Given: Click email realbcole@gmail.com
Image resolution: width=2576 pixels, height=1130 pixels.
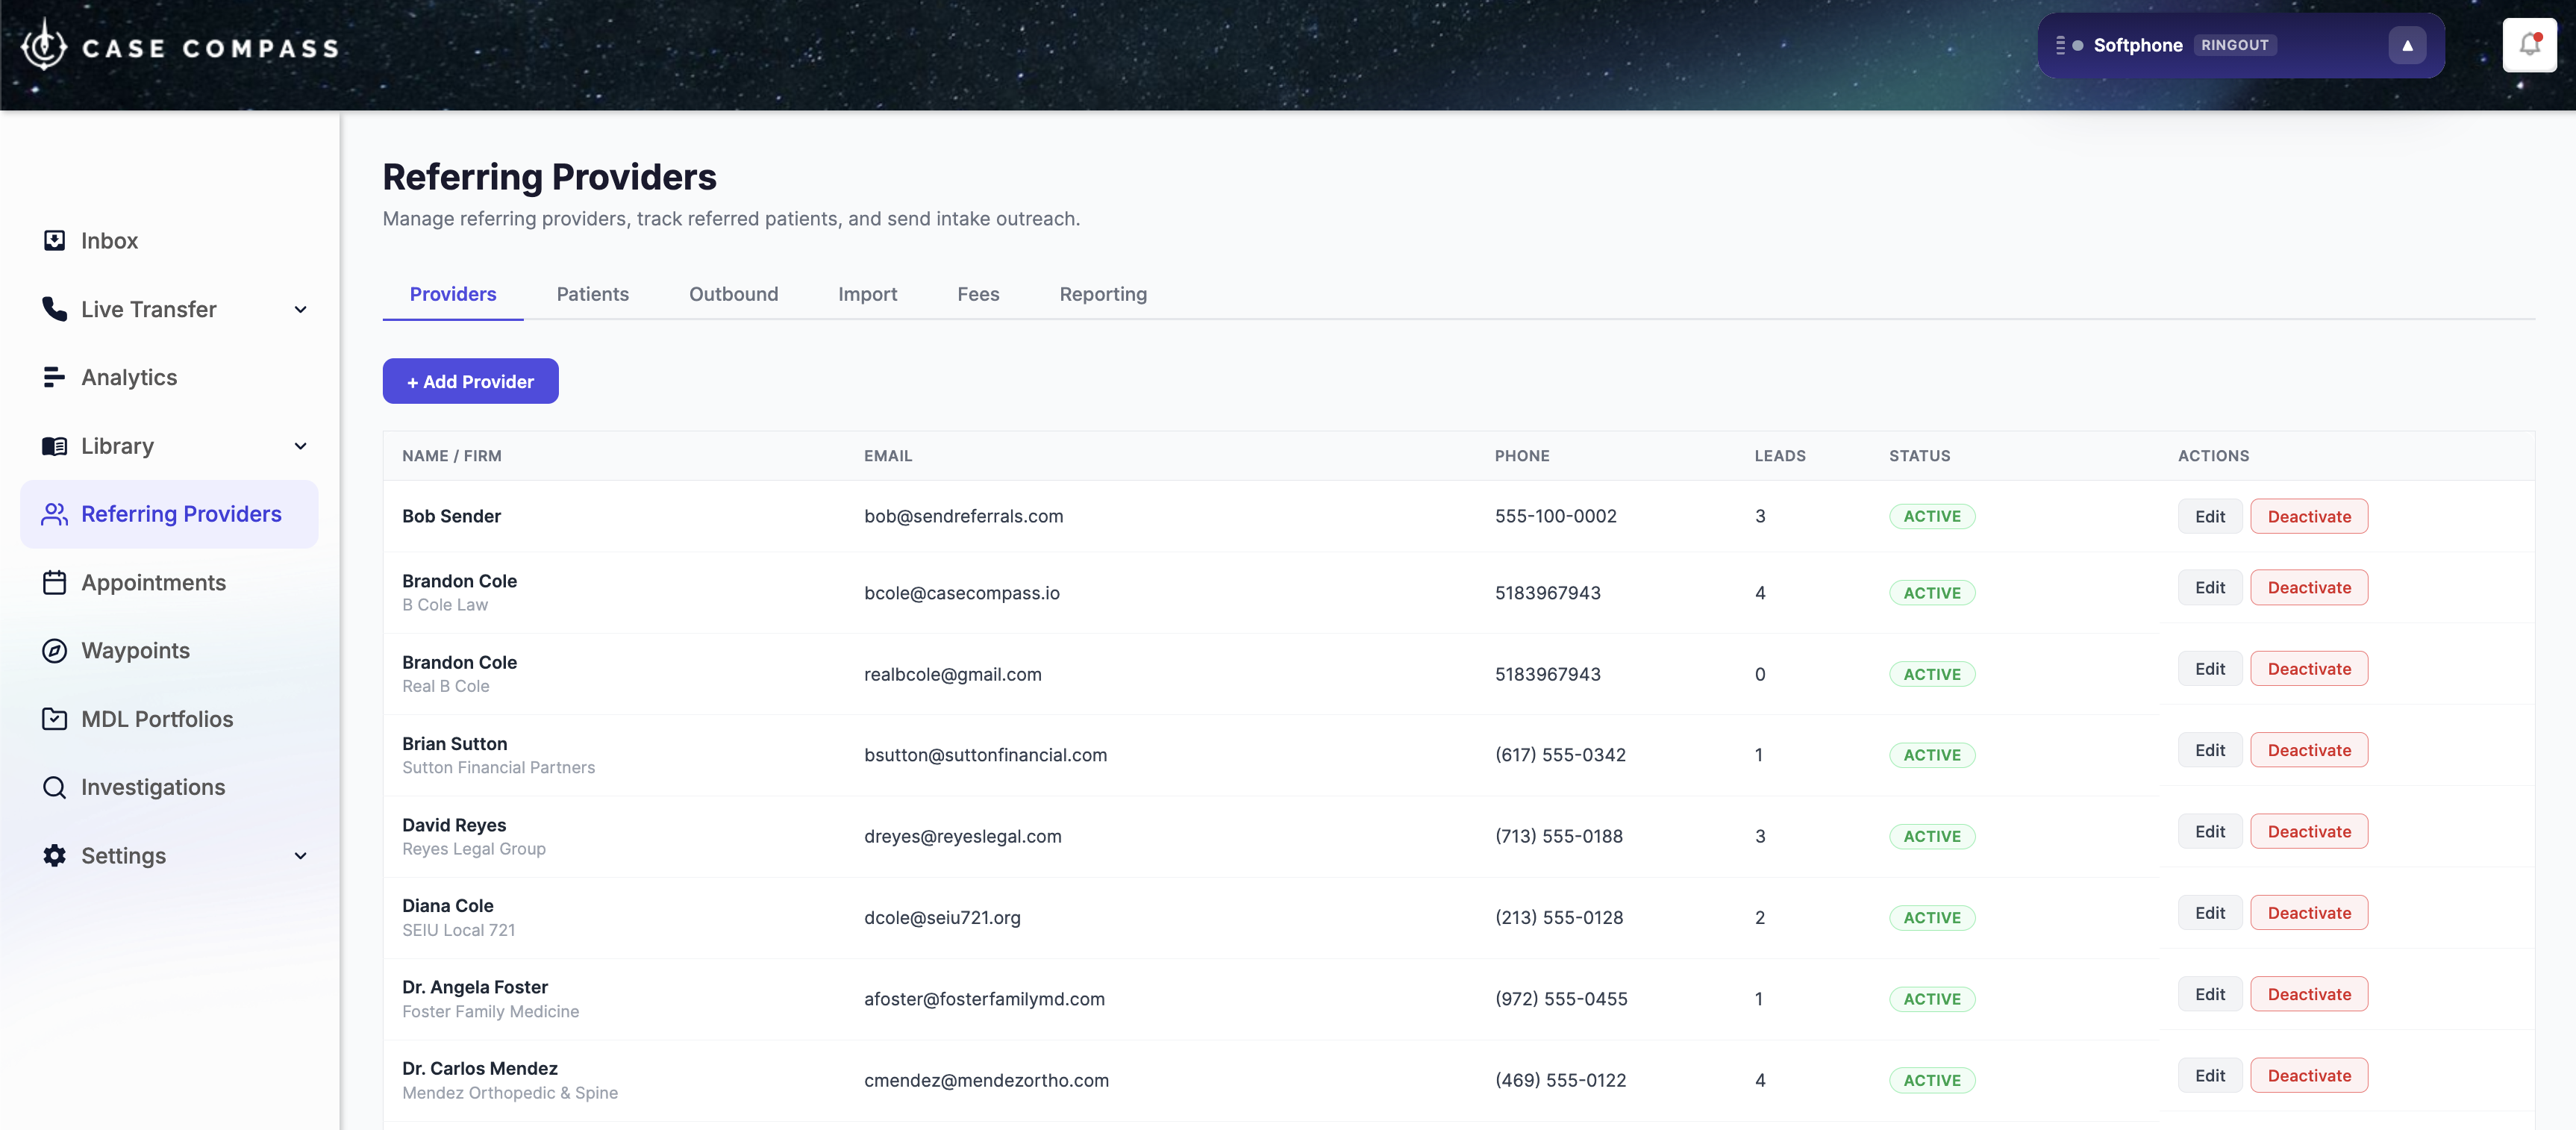Looking at the screenshot, I should click(952, 674).
